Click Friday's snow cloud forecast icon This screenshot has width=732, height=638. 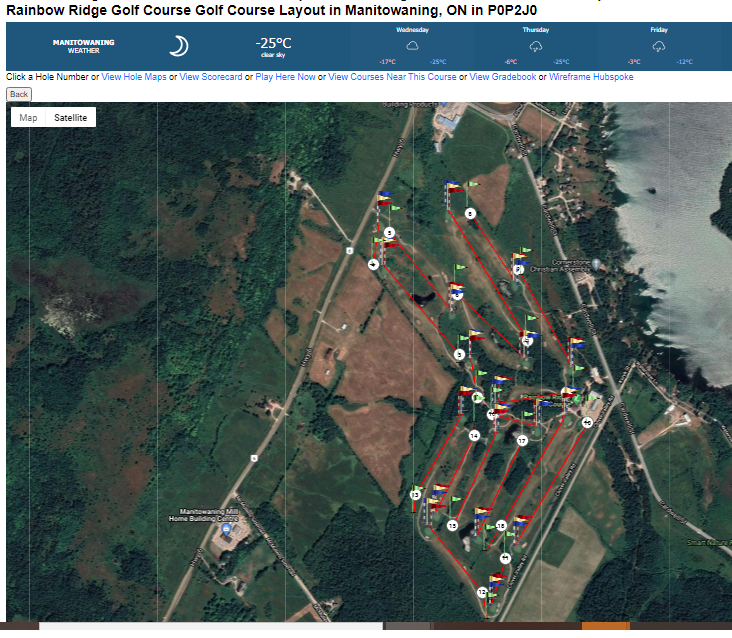pyautogui.click(x=659, y=46)
